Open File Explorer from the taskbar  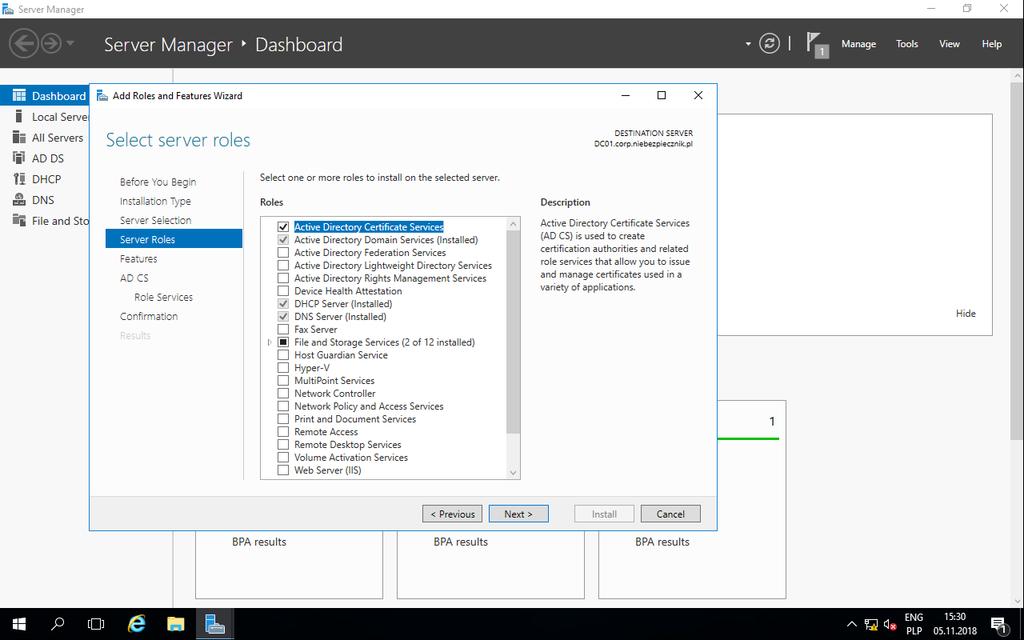[x=175, y=624]
